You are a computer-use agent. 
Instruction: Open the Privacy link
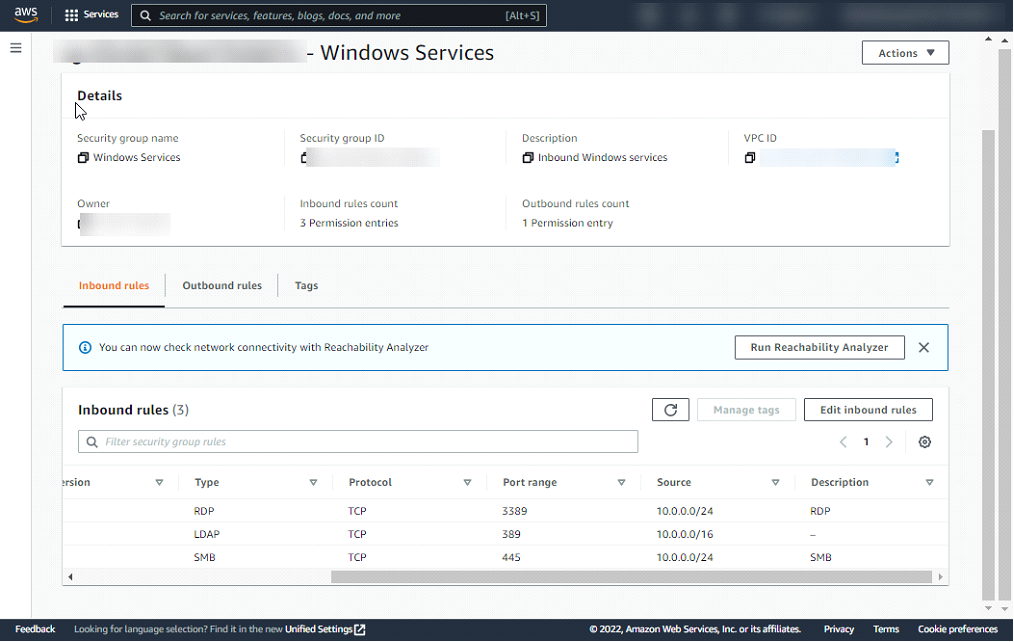[x=839, y=630]
